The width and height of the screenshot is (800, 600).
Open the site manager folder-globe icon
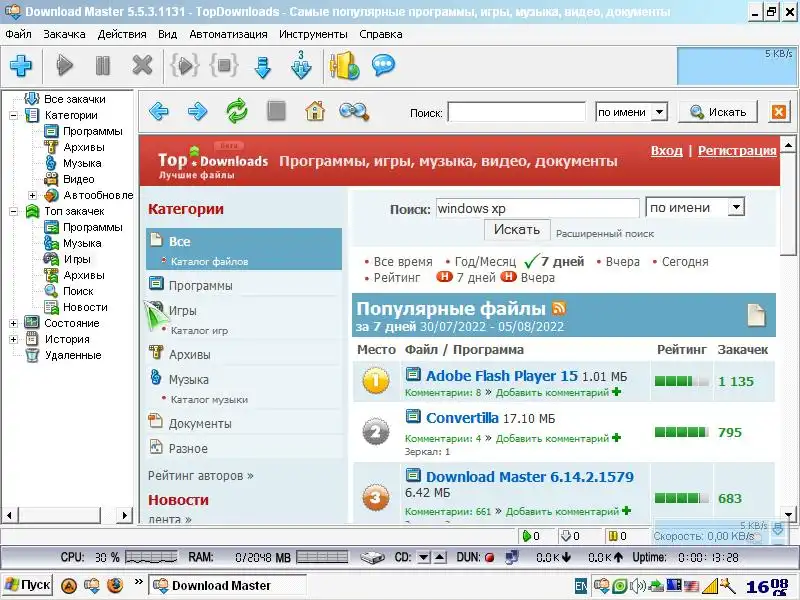coord(344,65)
